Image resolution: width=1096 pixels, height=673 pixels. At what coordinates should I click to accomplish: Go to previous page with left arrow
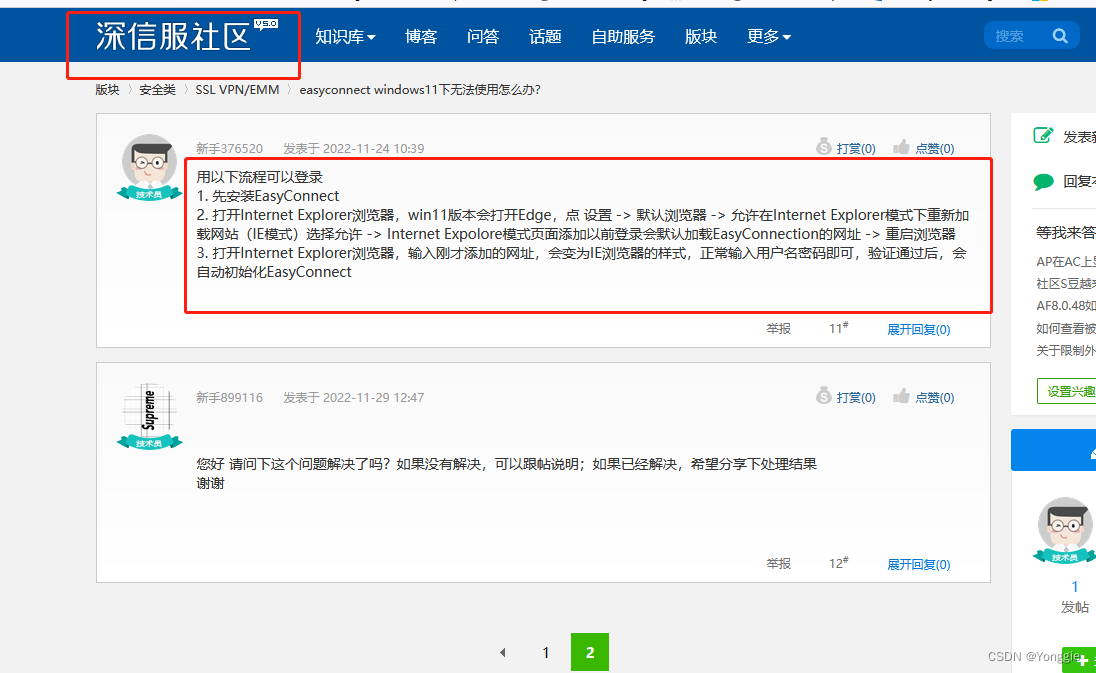[x=503, y=652]
